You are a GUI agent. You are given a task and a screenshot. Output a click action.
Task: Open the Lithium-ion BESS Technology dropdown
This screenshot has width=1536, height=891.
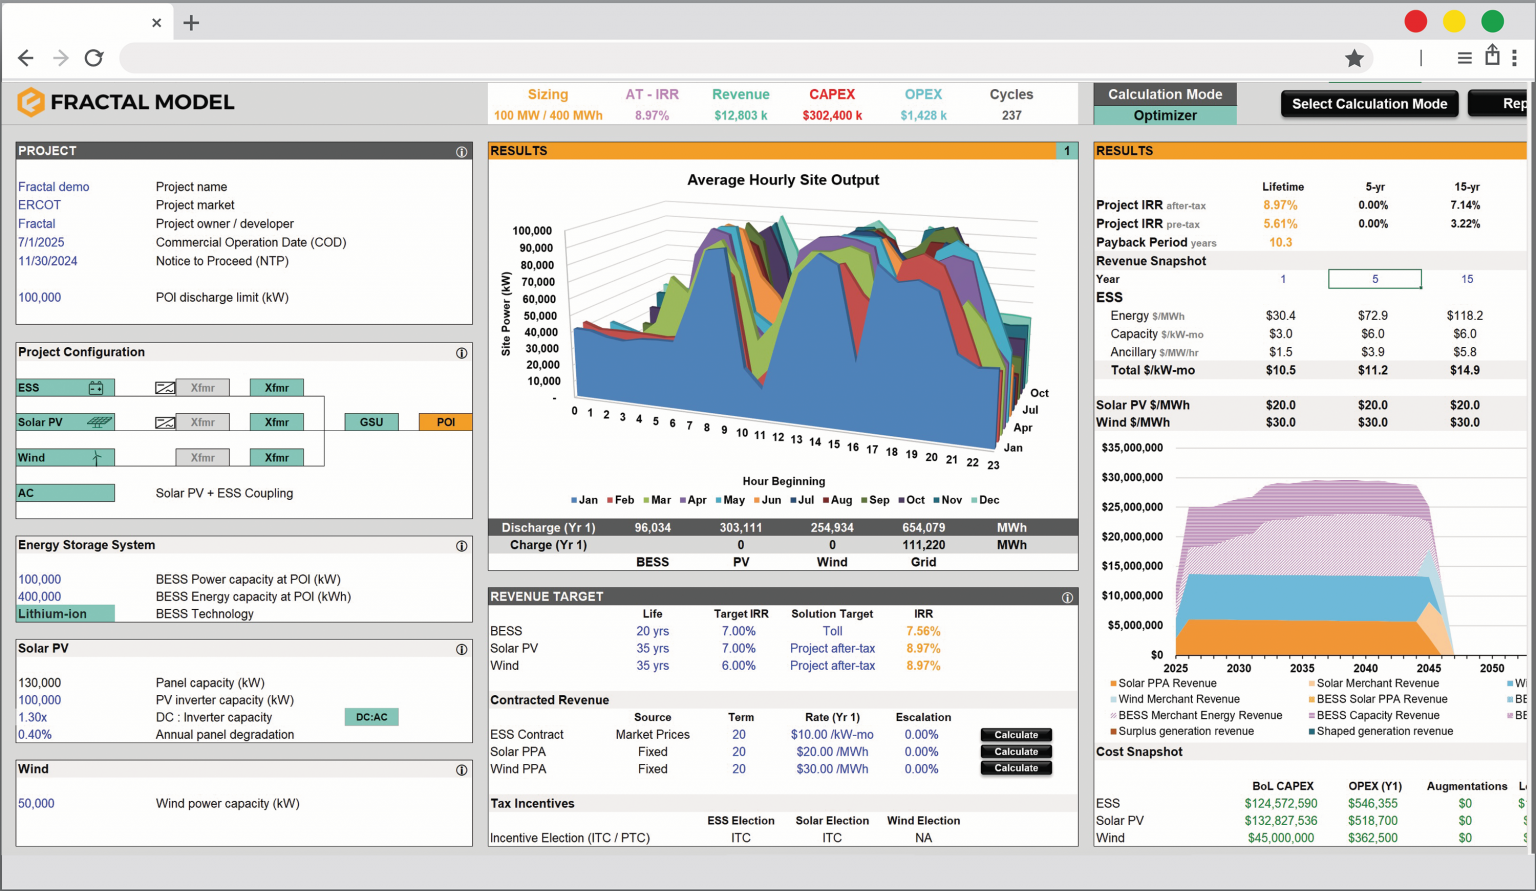(x=65, y=614)
